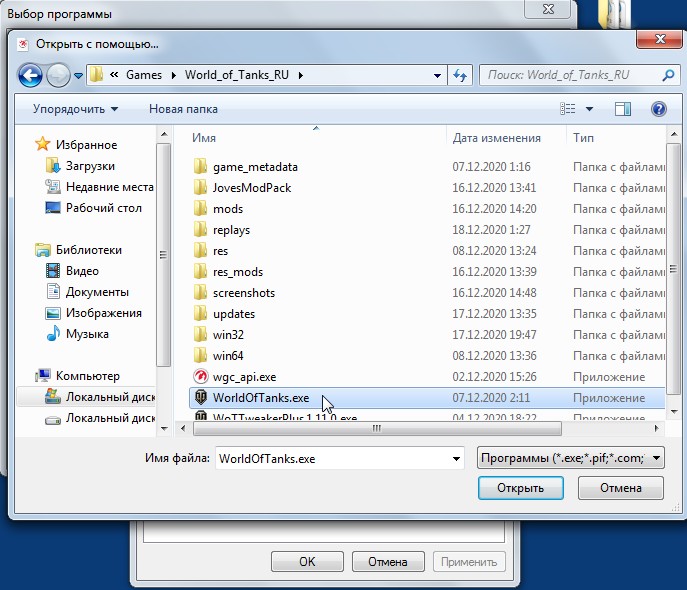Click OK in the background properties window

[307, 562]
